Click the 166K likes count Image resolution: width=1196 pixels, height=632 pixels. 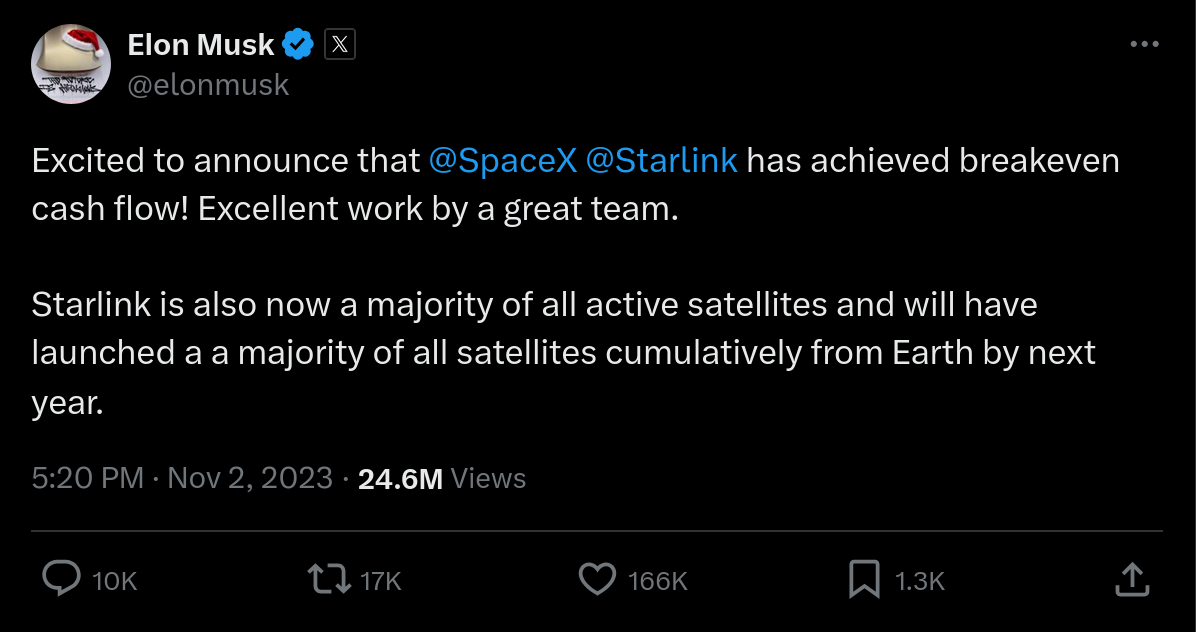click(x=657, y=581)
